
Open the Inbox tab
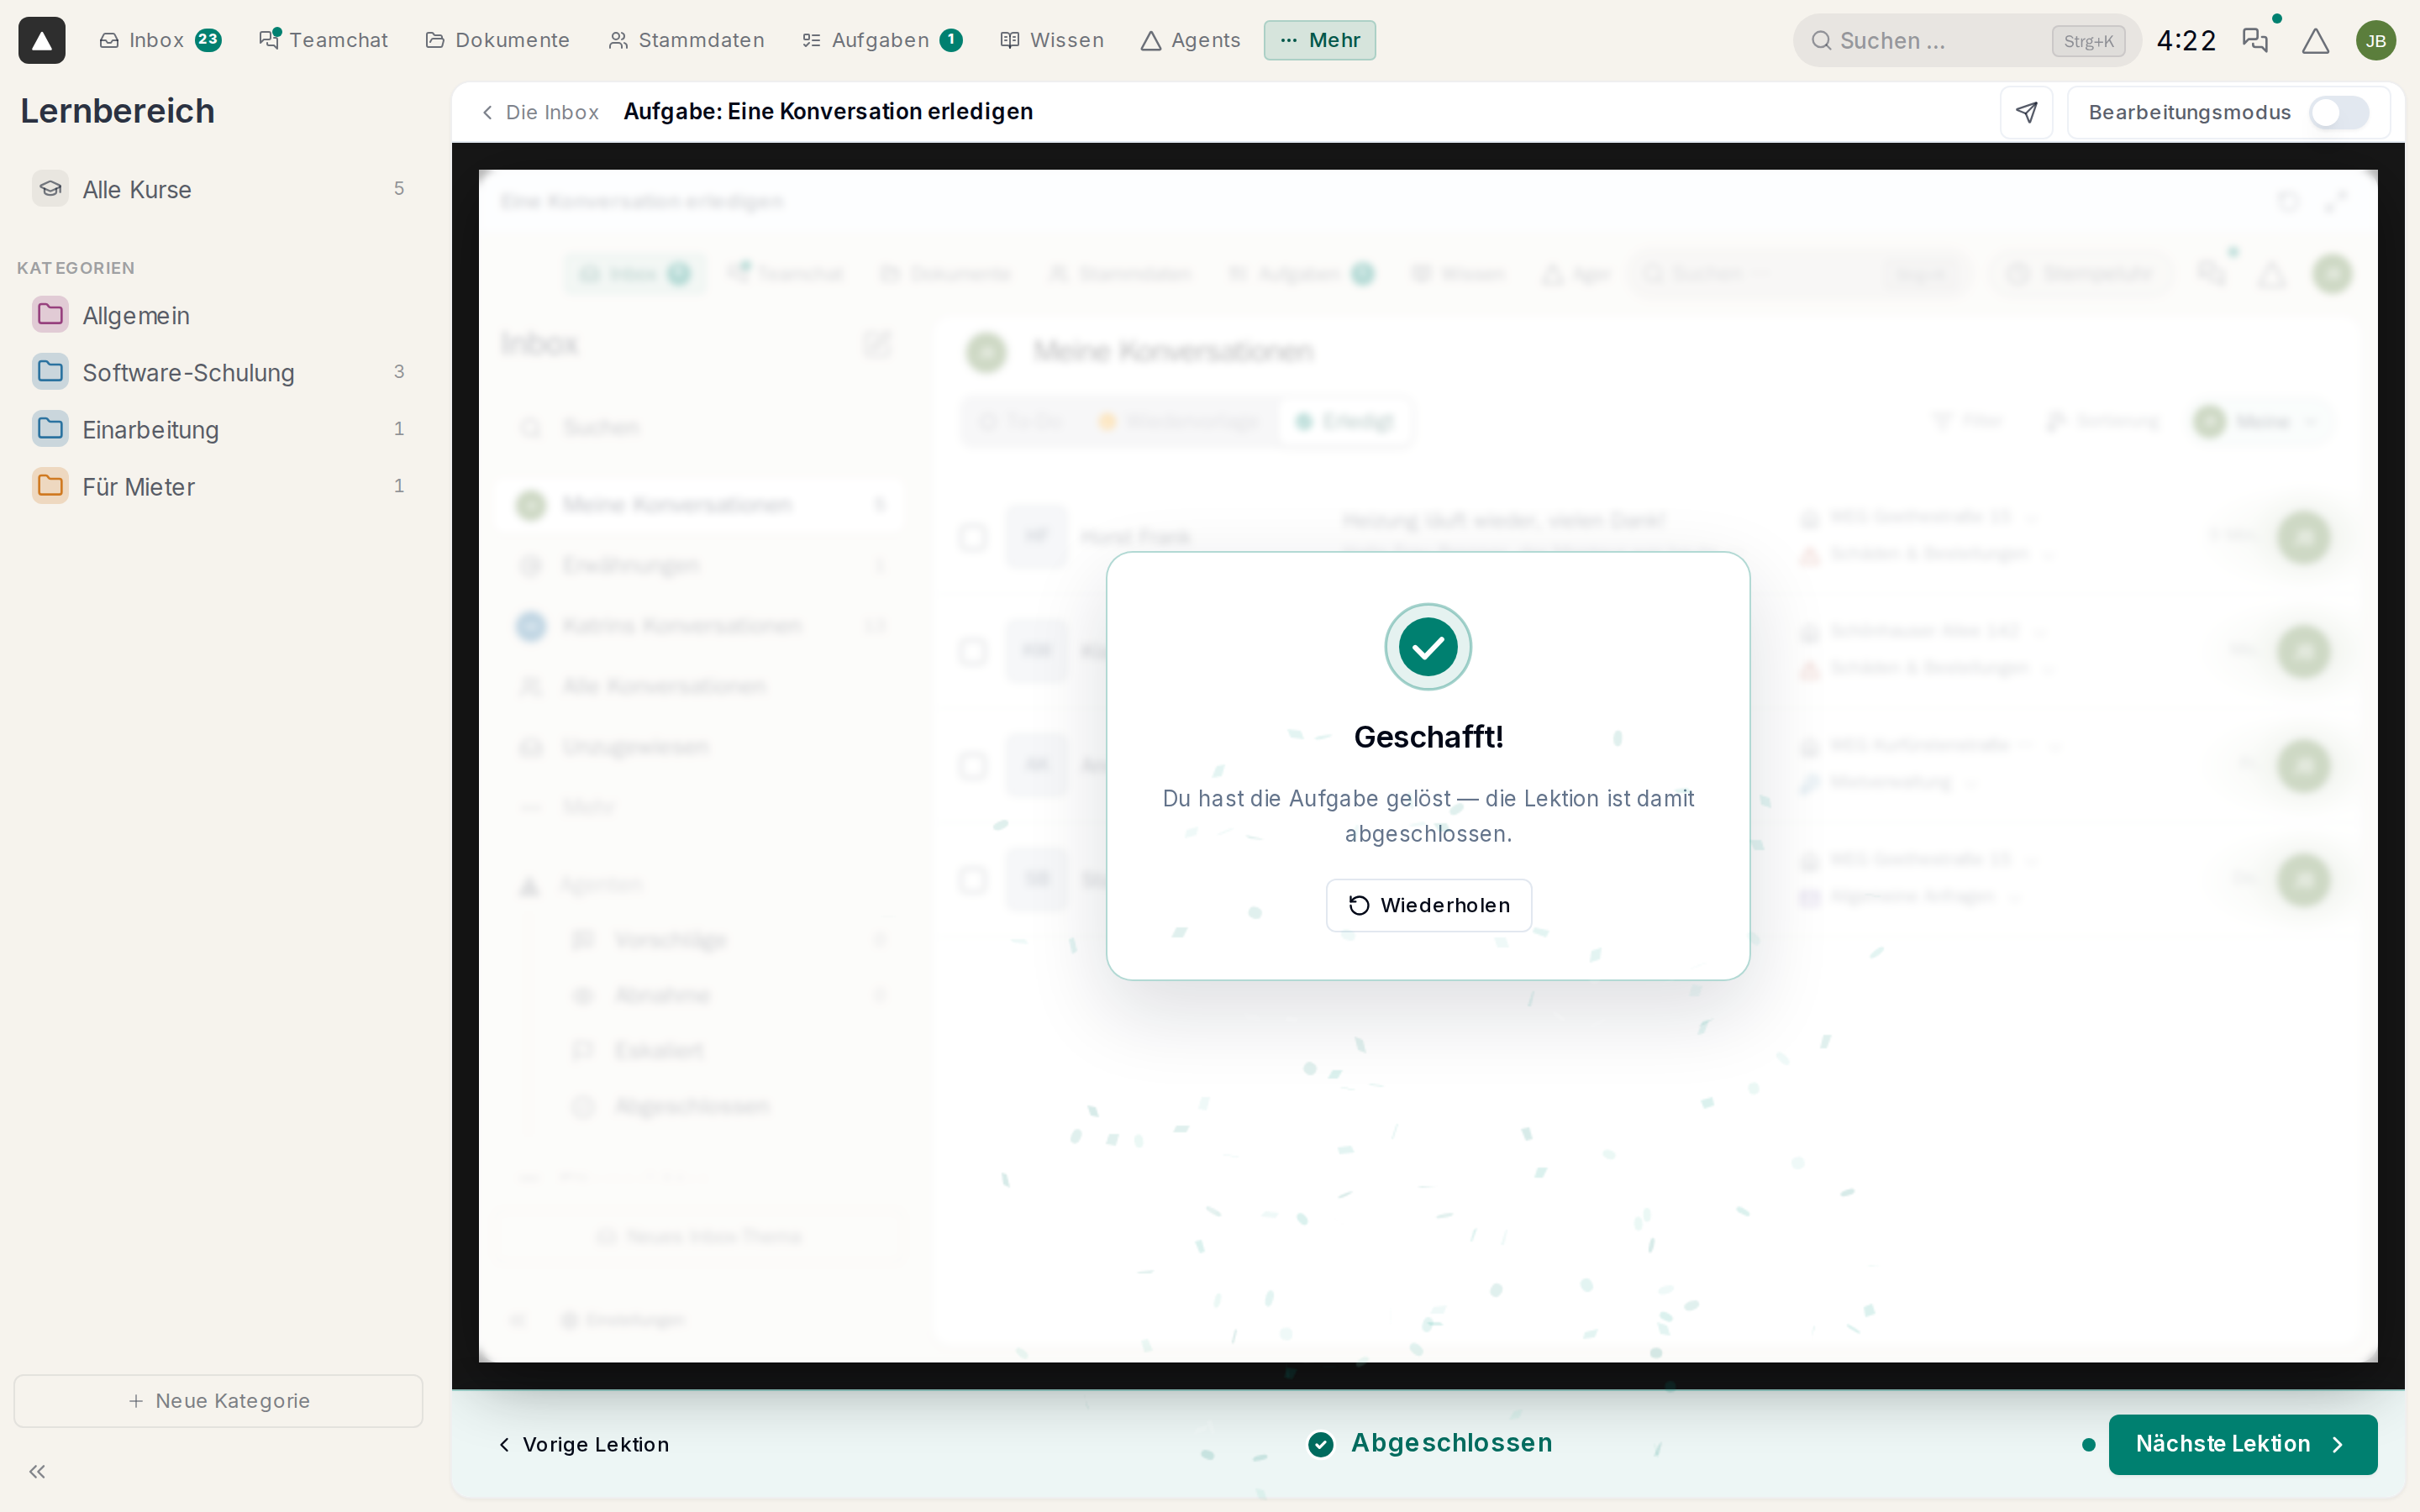pos(160,40)
